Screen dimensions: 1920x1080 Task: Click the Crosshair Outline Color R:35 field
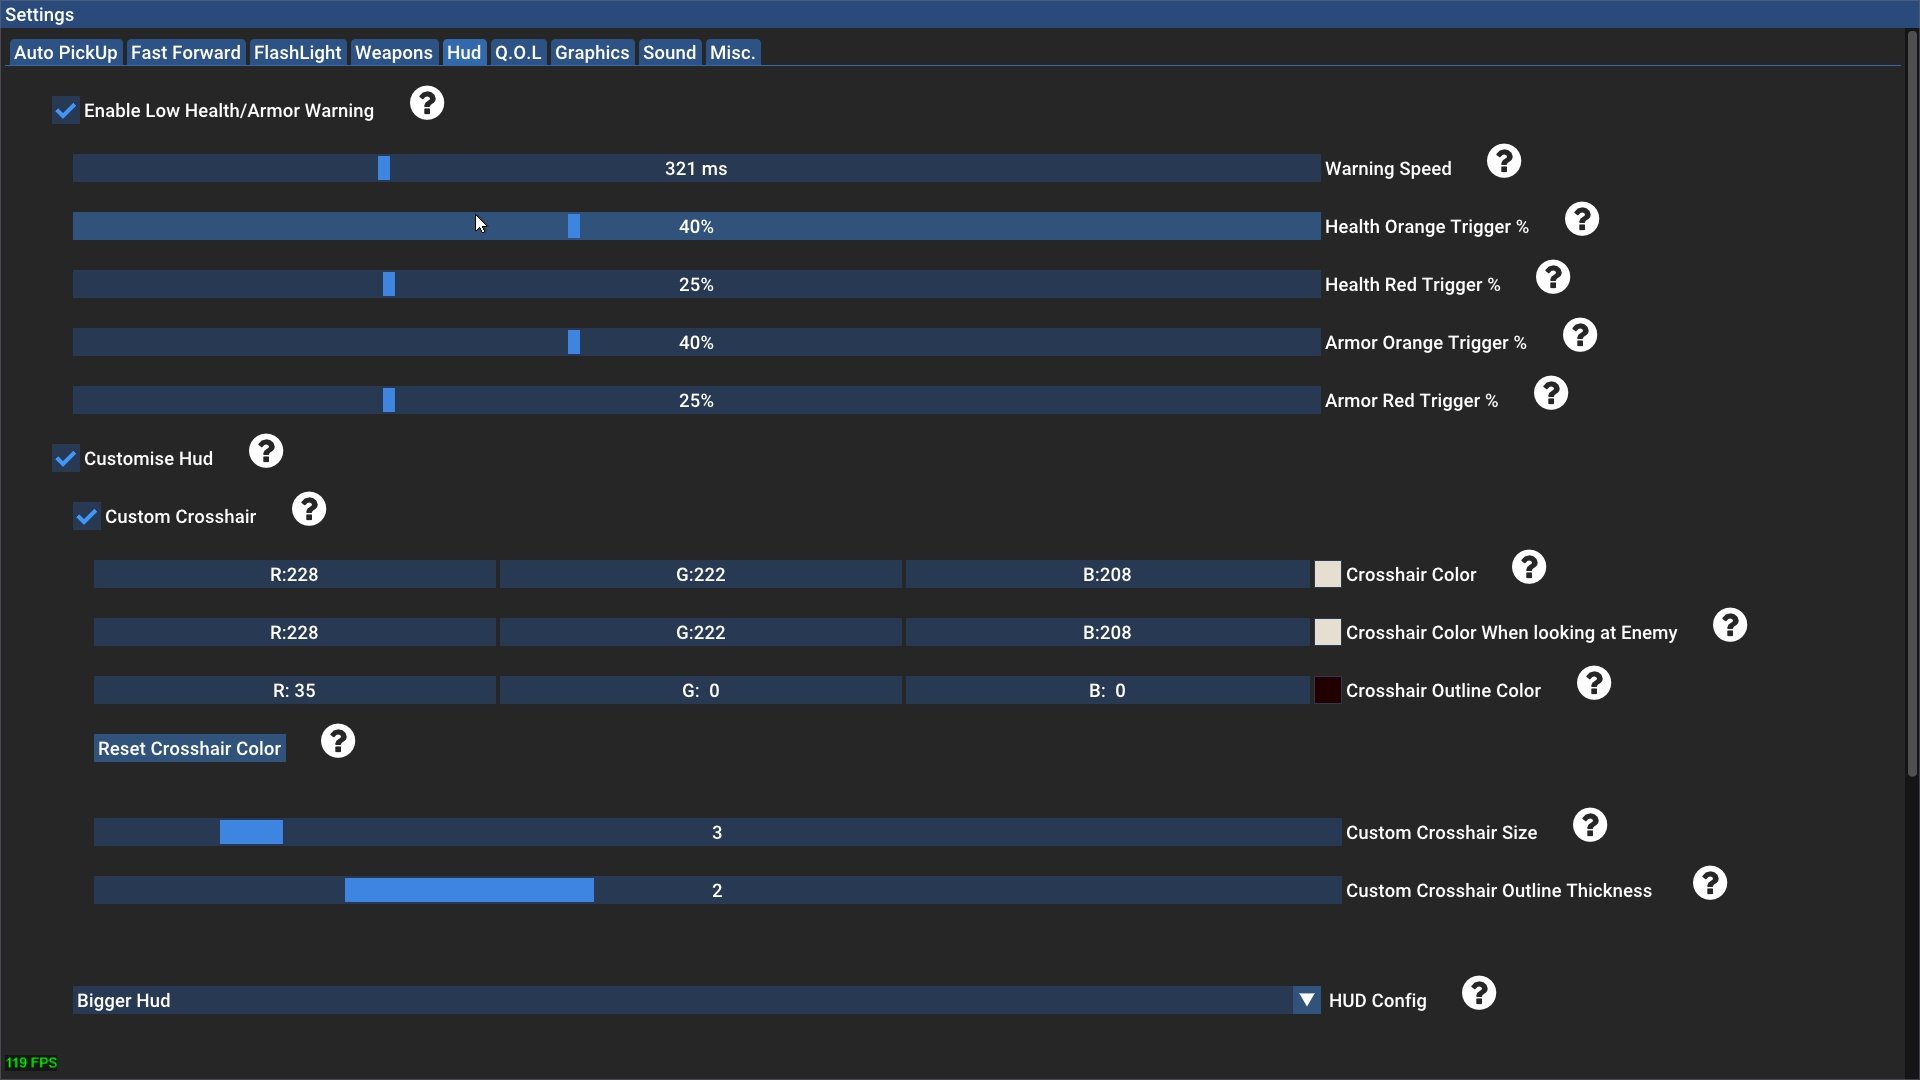pyautogui.click(x=294, y=691)
